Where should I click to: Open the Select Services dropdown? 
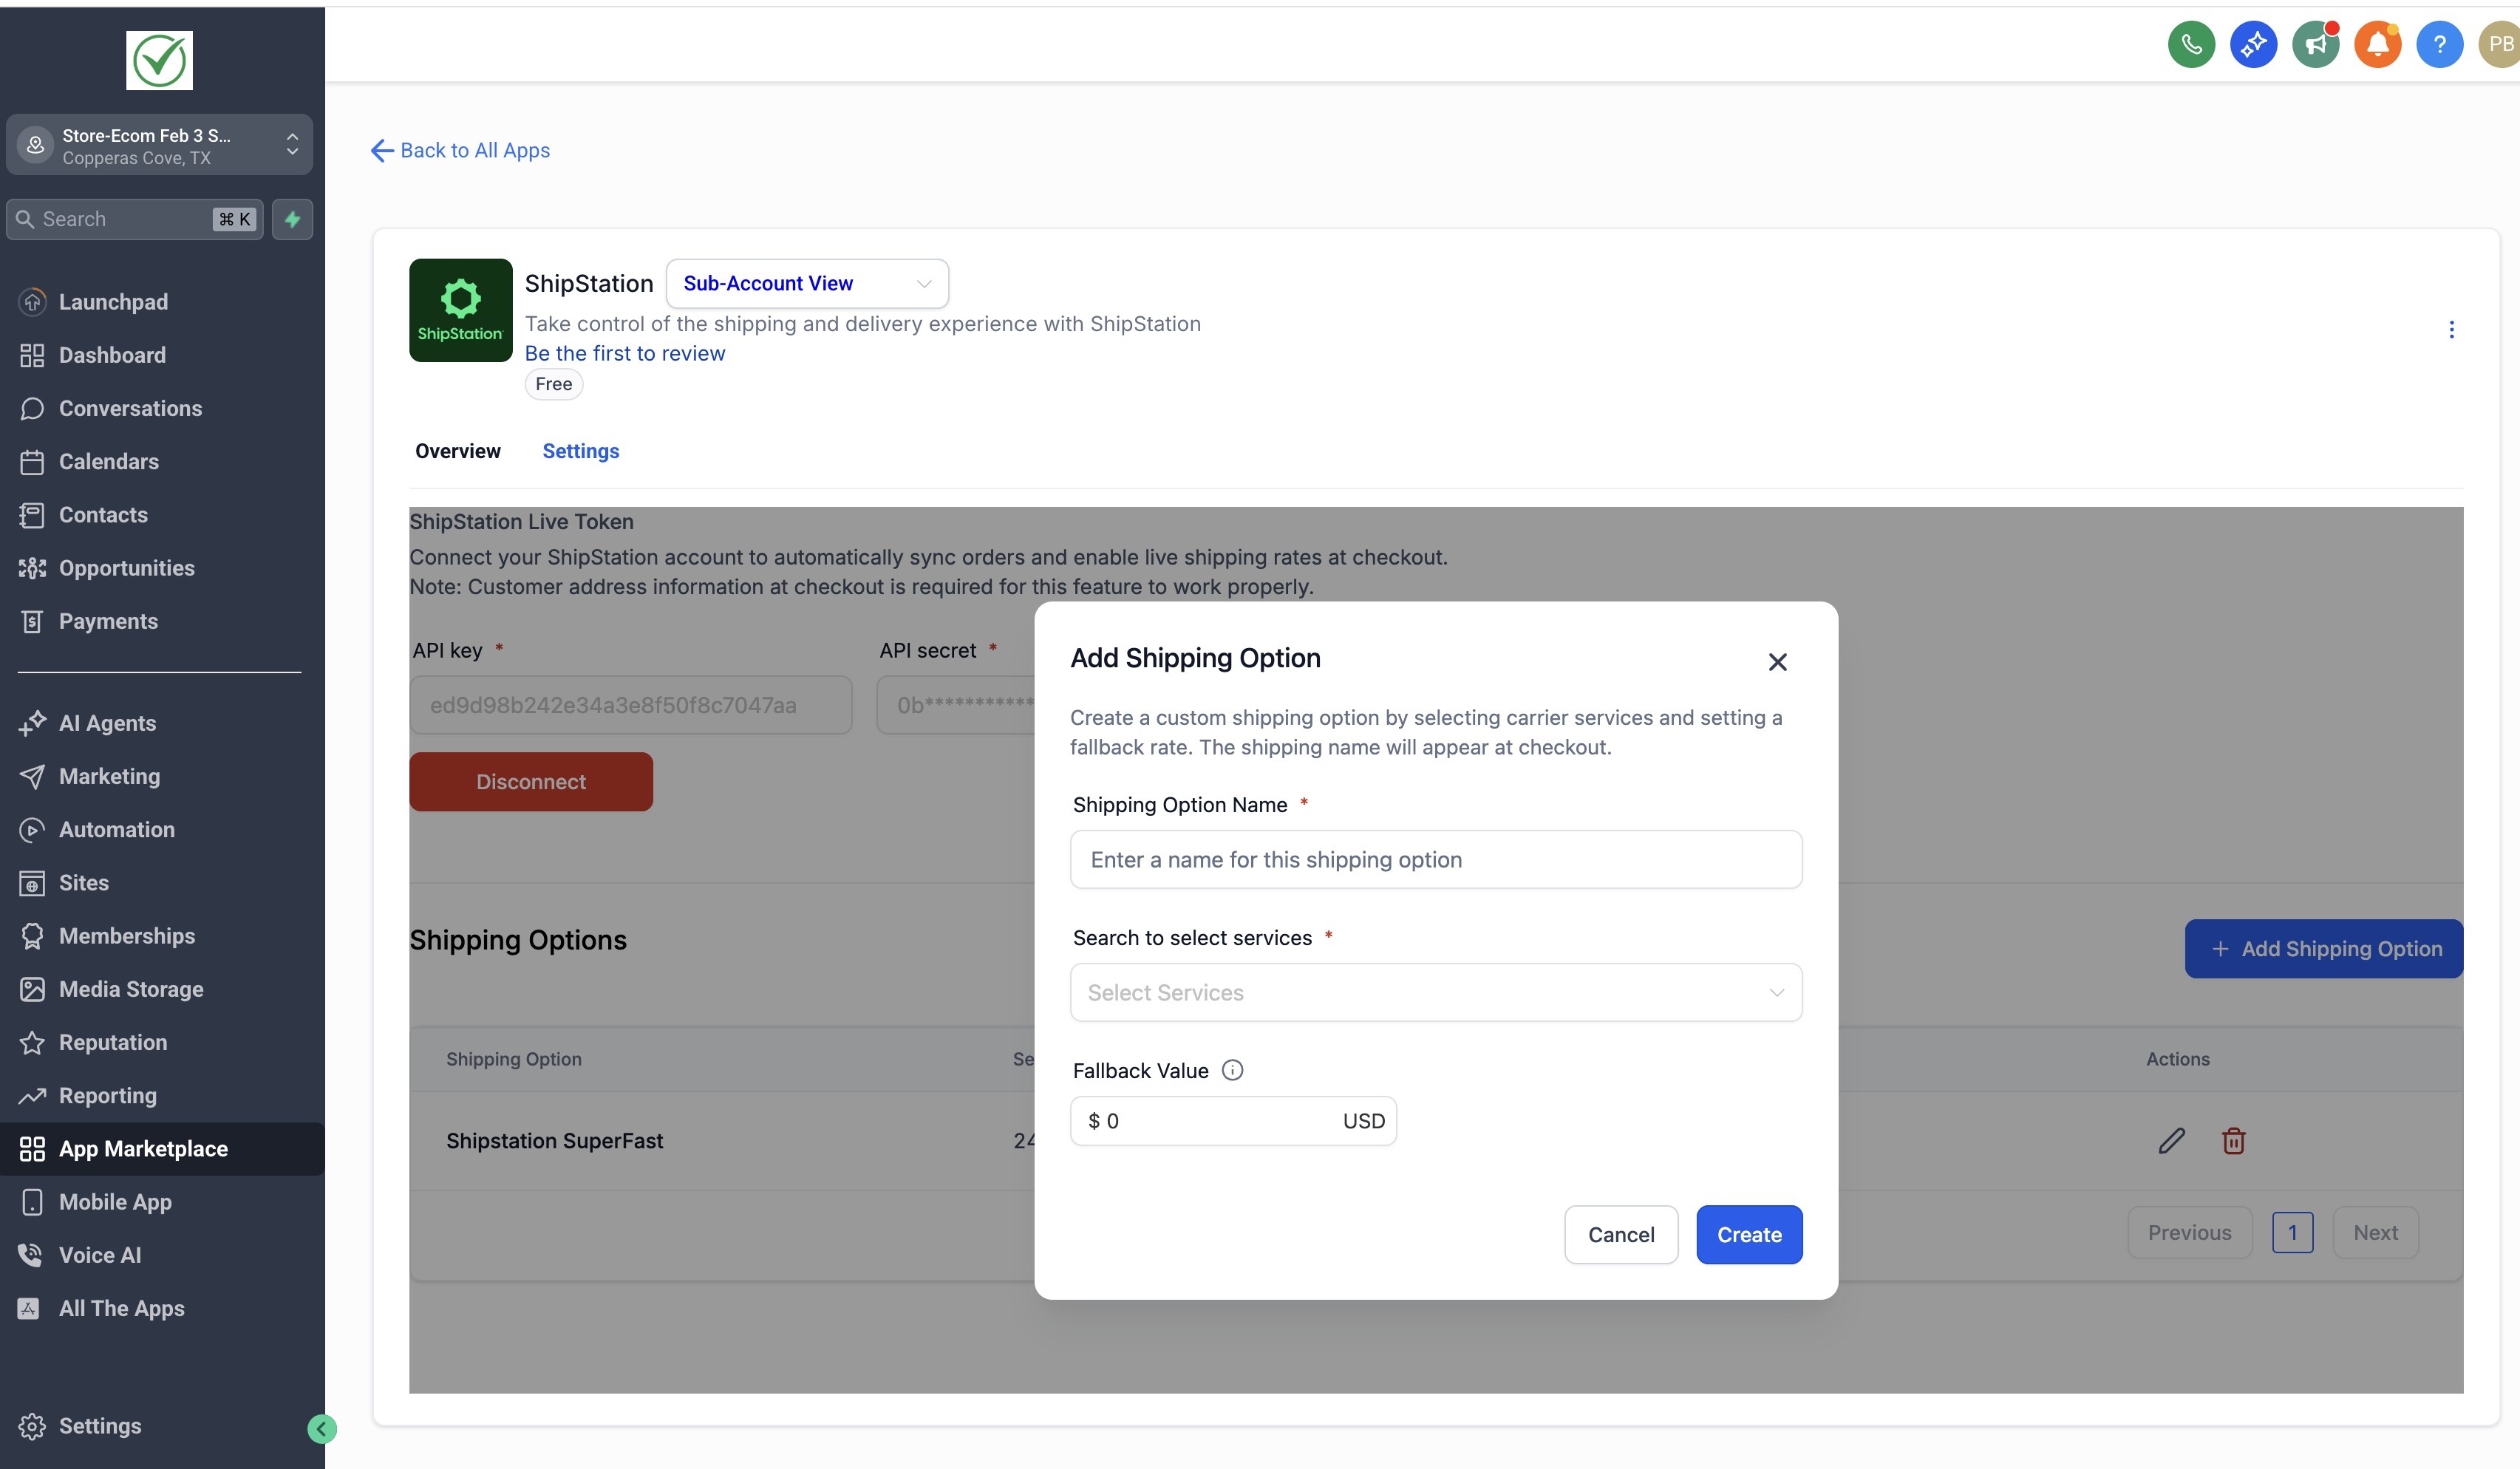(1435, 992)
